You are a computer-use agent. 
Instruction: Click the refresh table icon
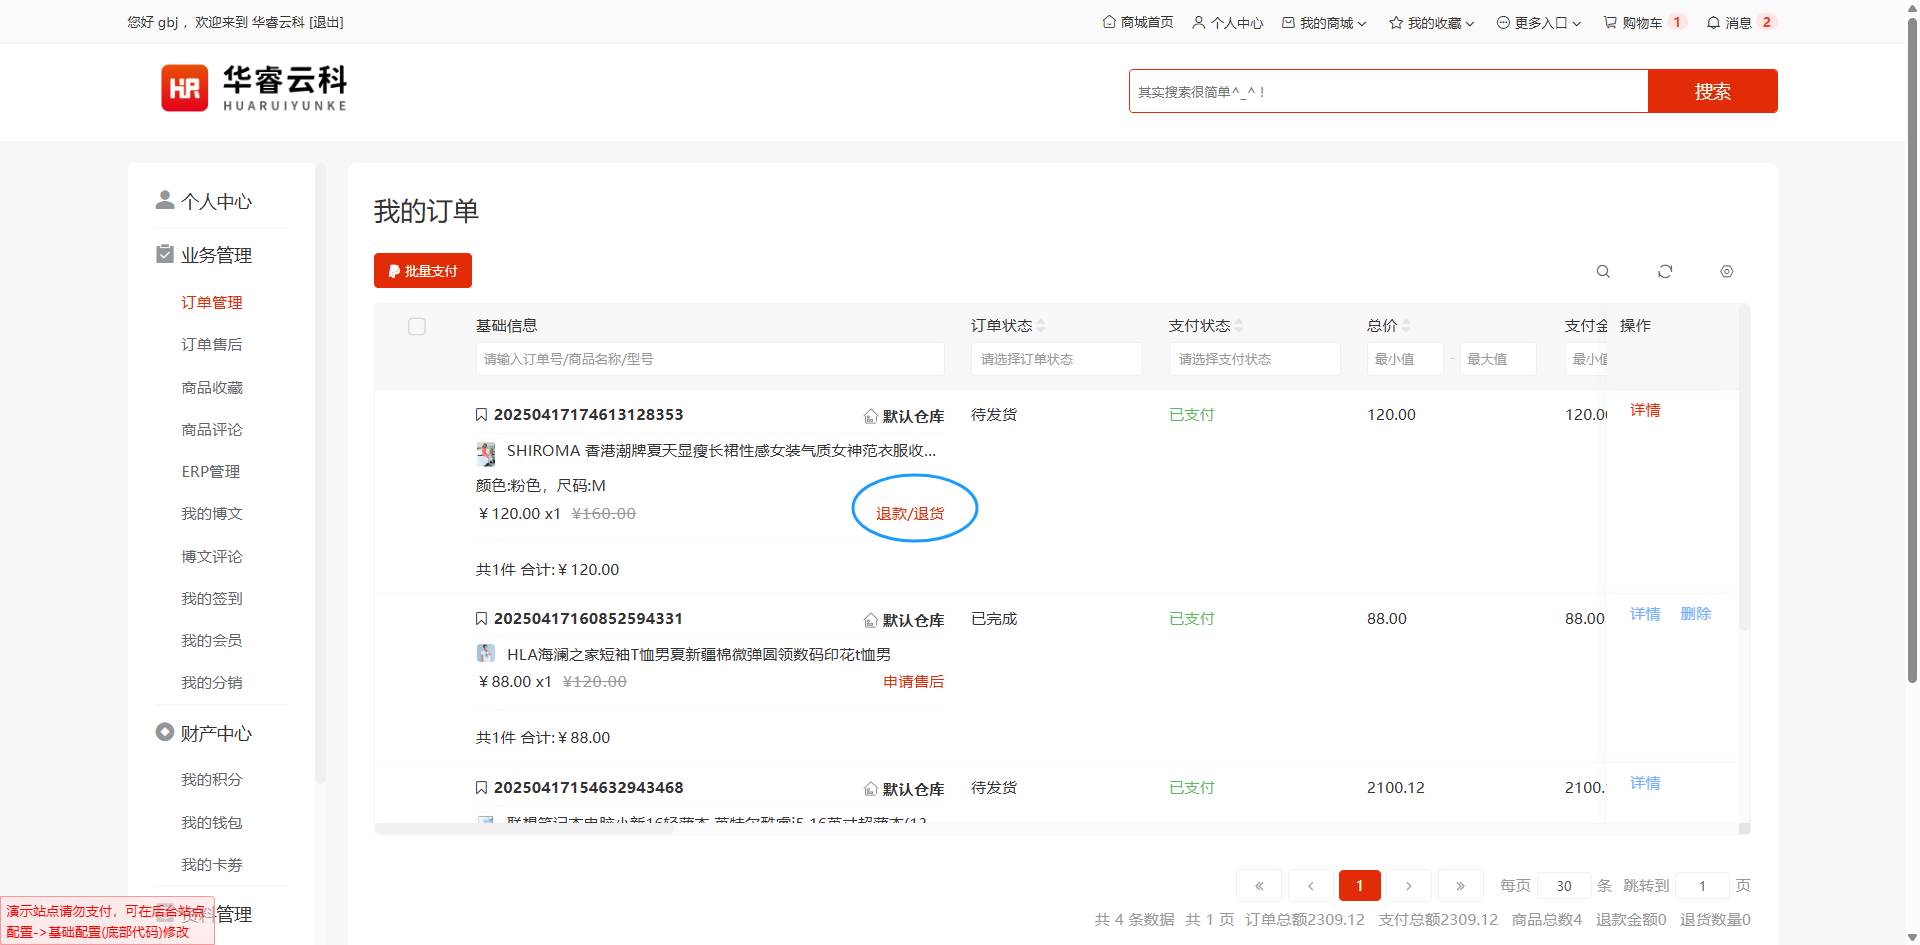pos(1665,272)
